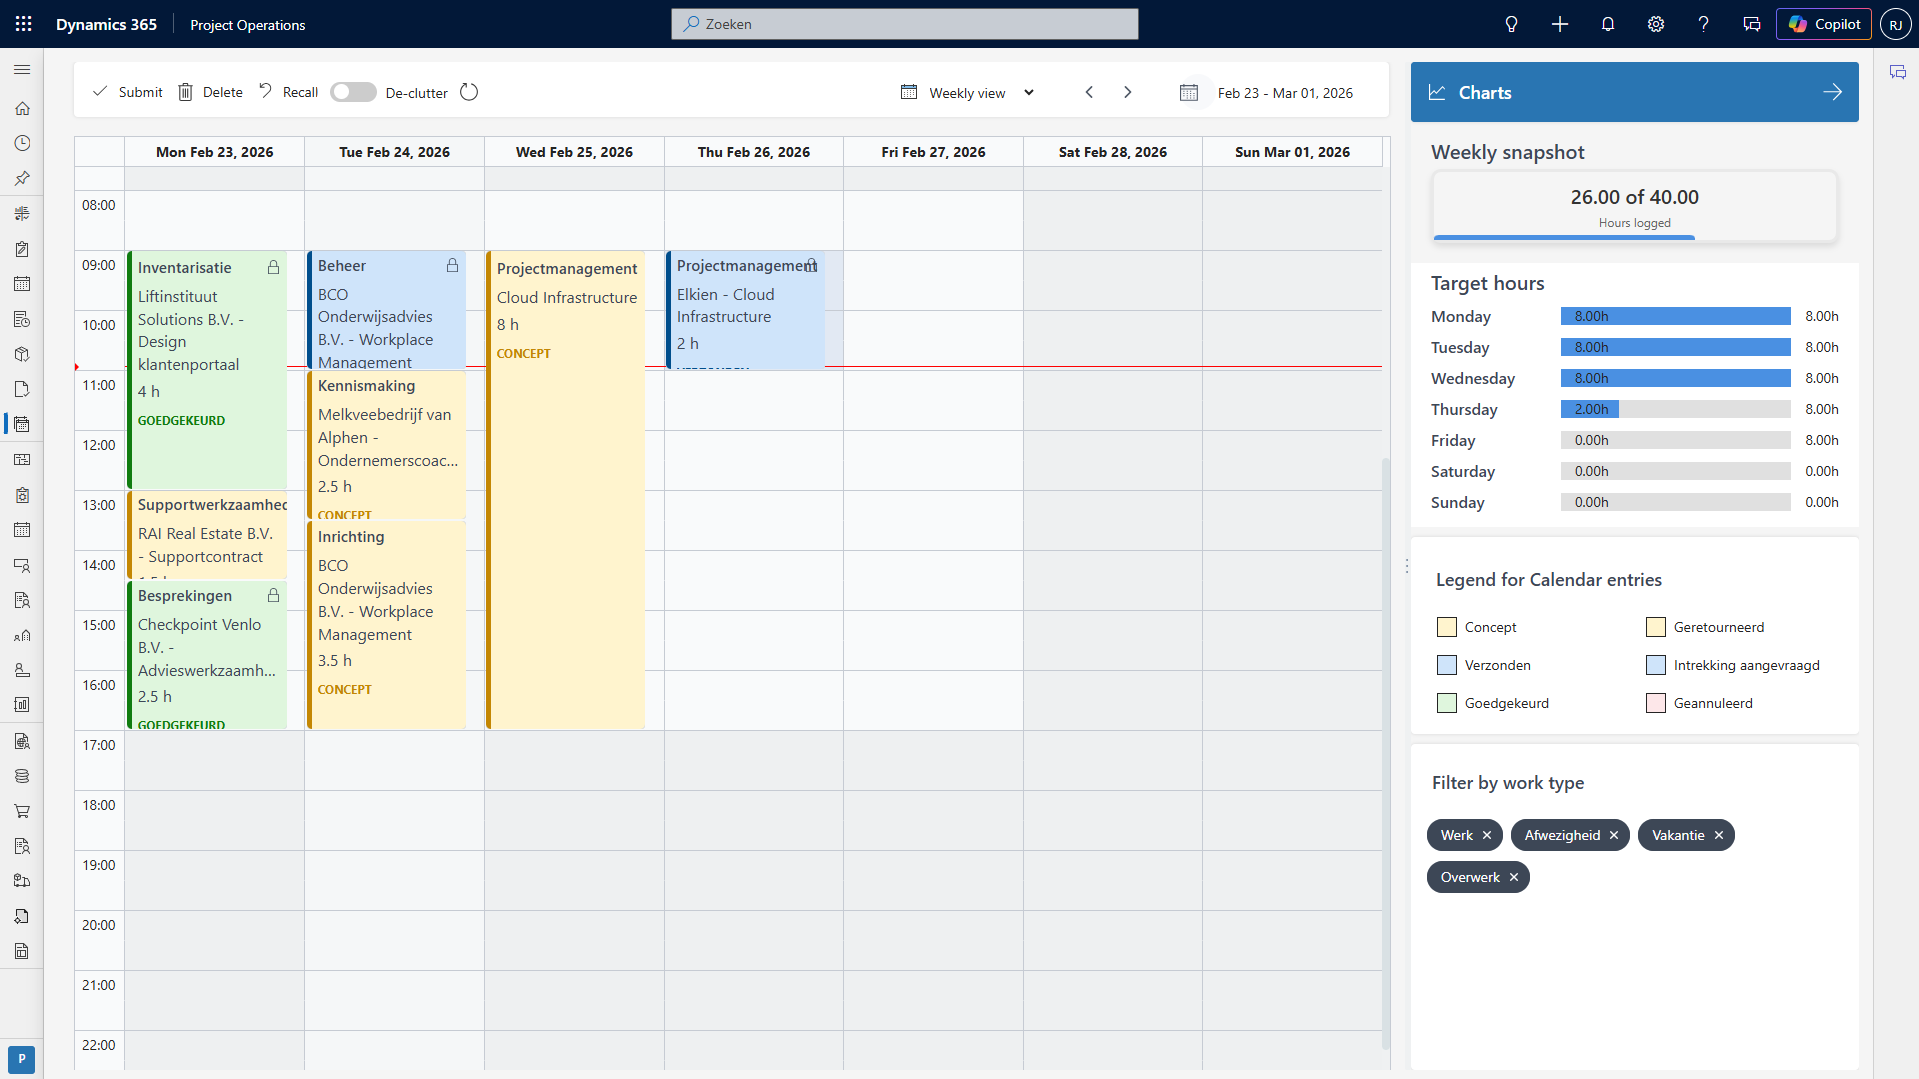Remove the Werk work type filter

point(1486,835)
